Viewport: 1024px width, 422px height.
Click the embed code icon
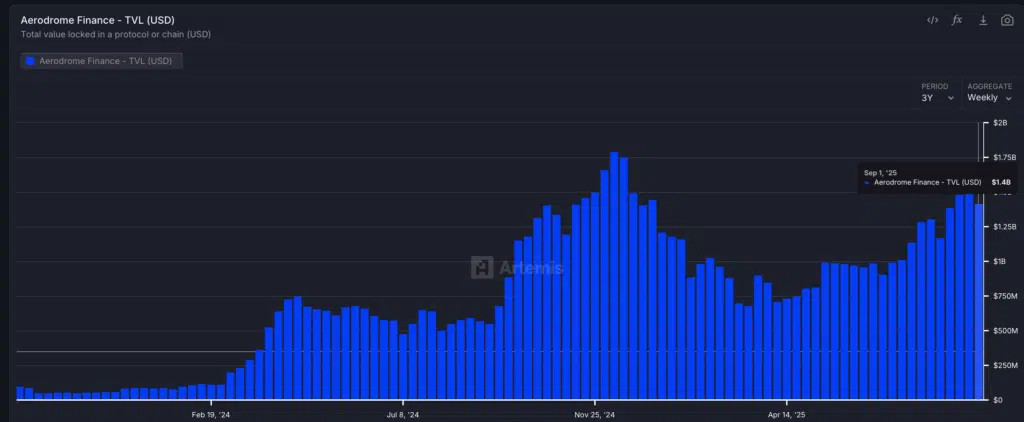pyautogui.click(x=932, y=20)
